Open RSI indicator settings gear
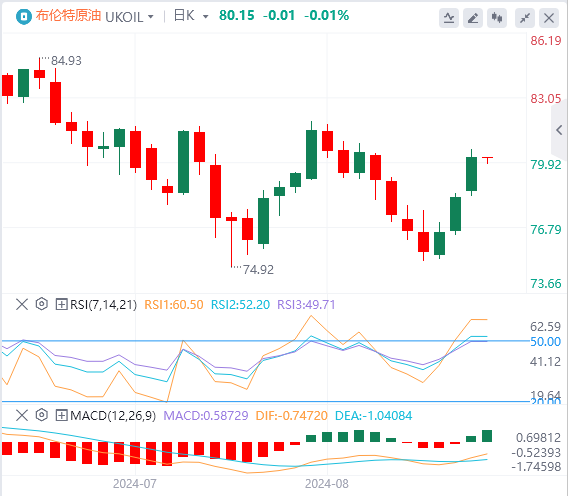568x496 pixels. tap(42, 304)
